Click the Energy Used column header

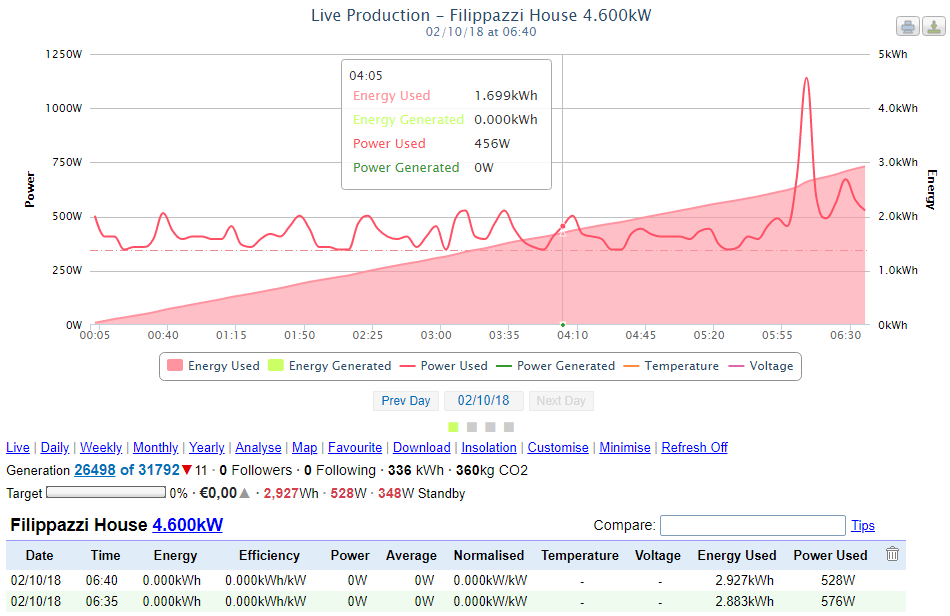click(737, 555)
